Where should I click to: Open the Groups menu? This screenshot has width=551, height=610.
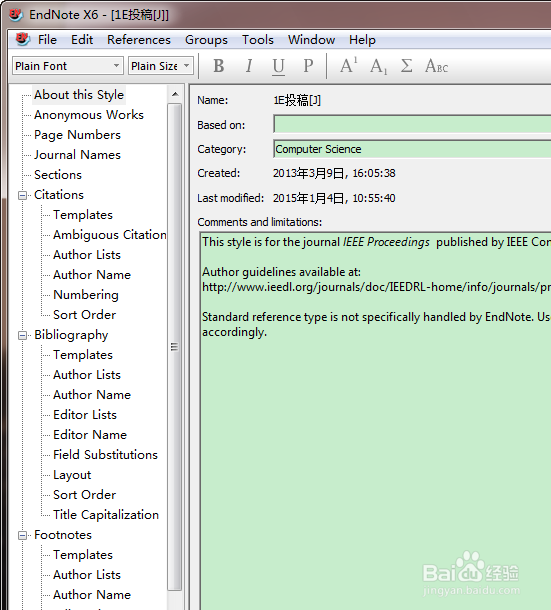click(206, 40)
